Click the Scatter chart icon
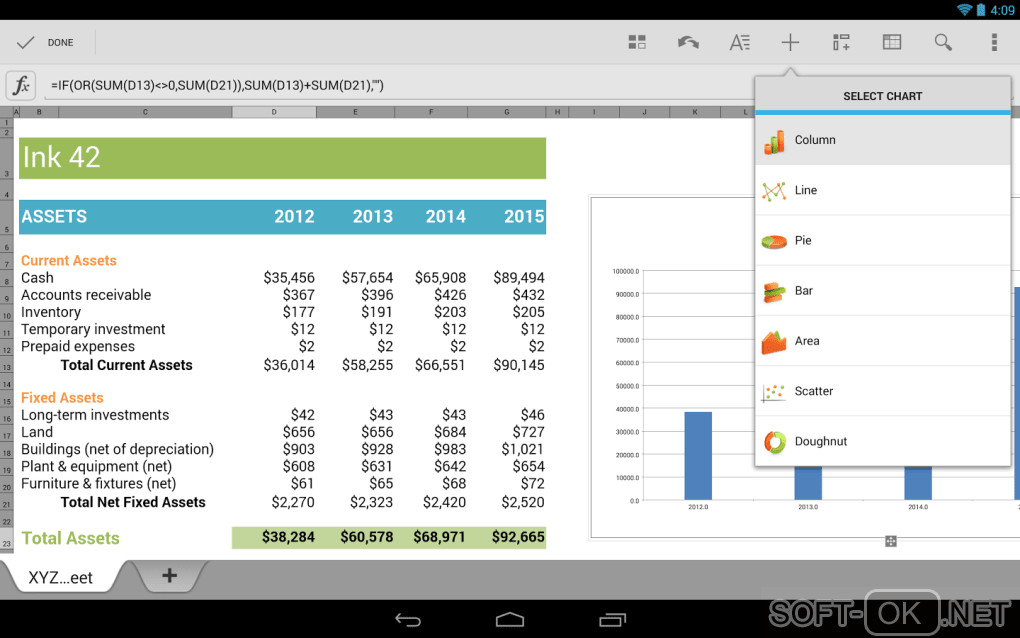 click(x=774, y=392)
